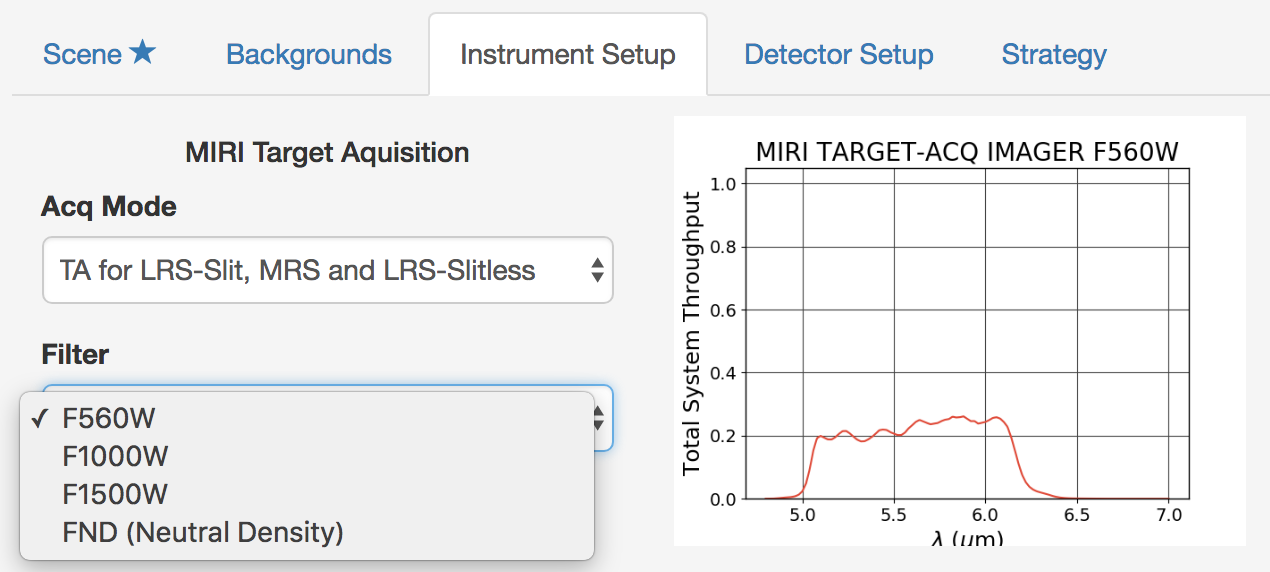Pick F1500W in the filter list
Screen dimensions: 1270x572
pyautogui.click(x=115, y=494)
